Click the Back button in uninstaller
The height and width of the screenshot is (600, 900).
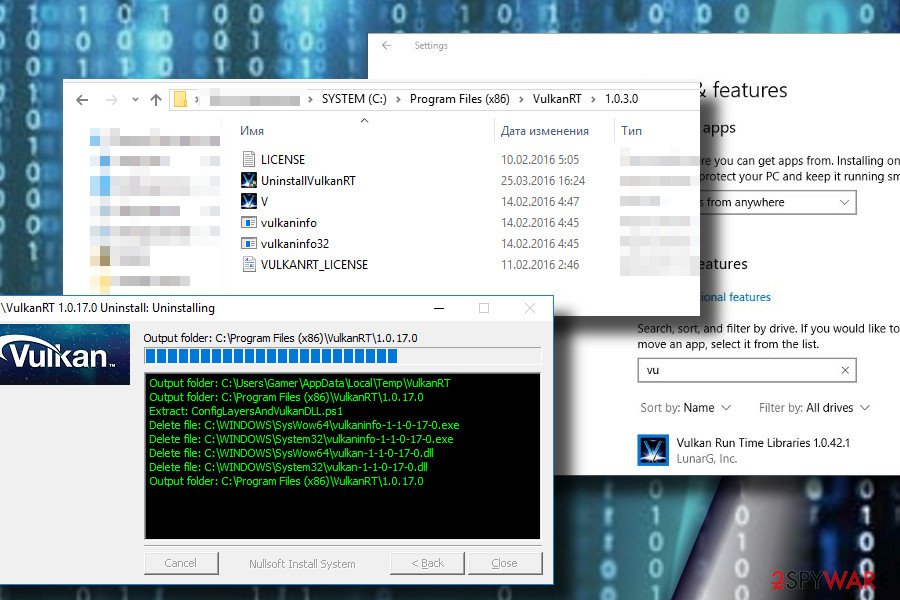click(427, 563)
